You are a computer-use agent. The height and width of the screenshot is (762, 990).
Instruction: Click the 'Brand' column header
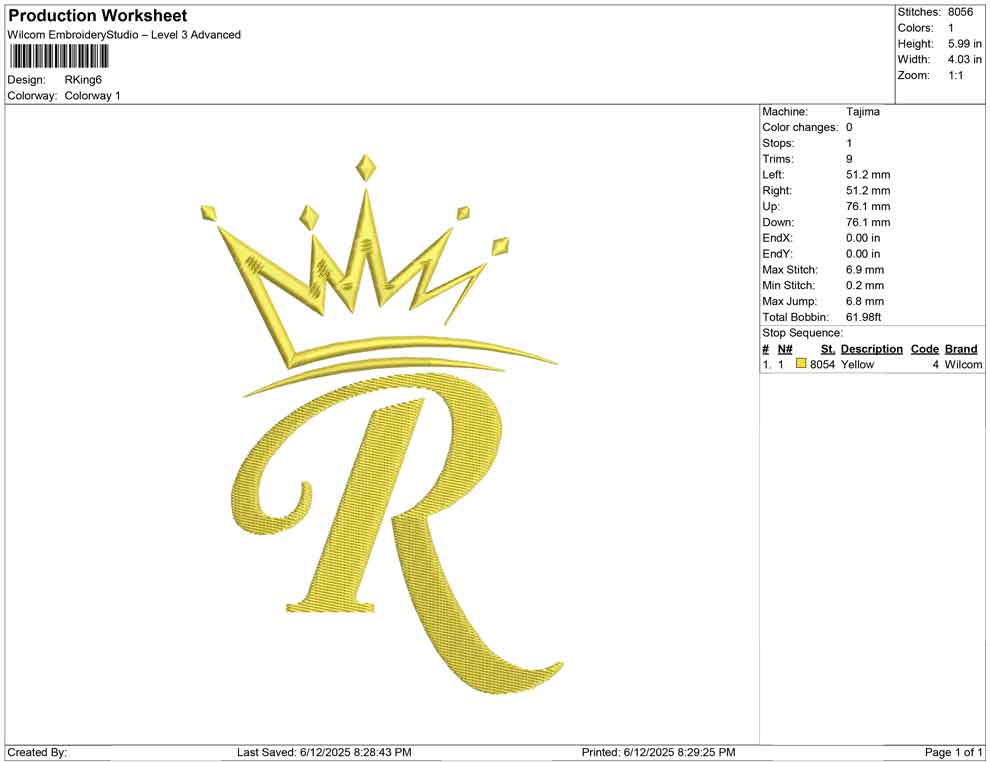(x=961, y=348)
